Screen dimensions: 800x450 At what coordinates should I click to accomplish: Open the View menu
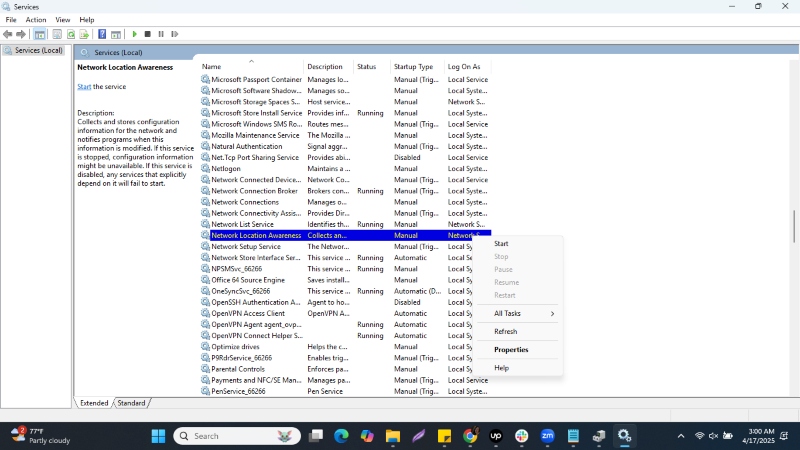[63, 20]
